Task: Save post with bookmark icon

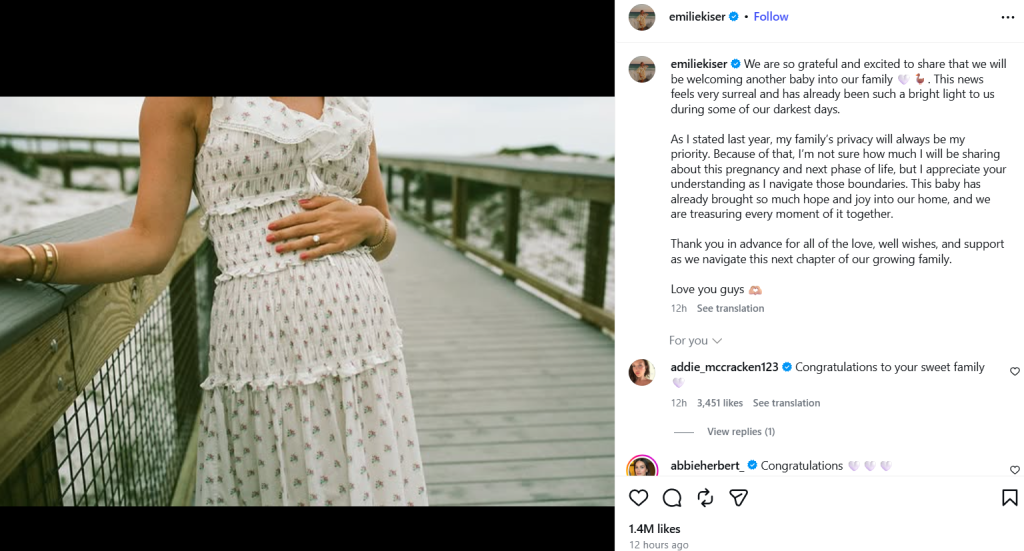Action: click(1009, 498)
